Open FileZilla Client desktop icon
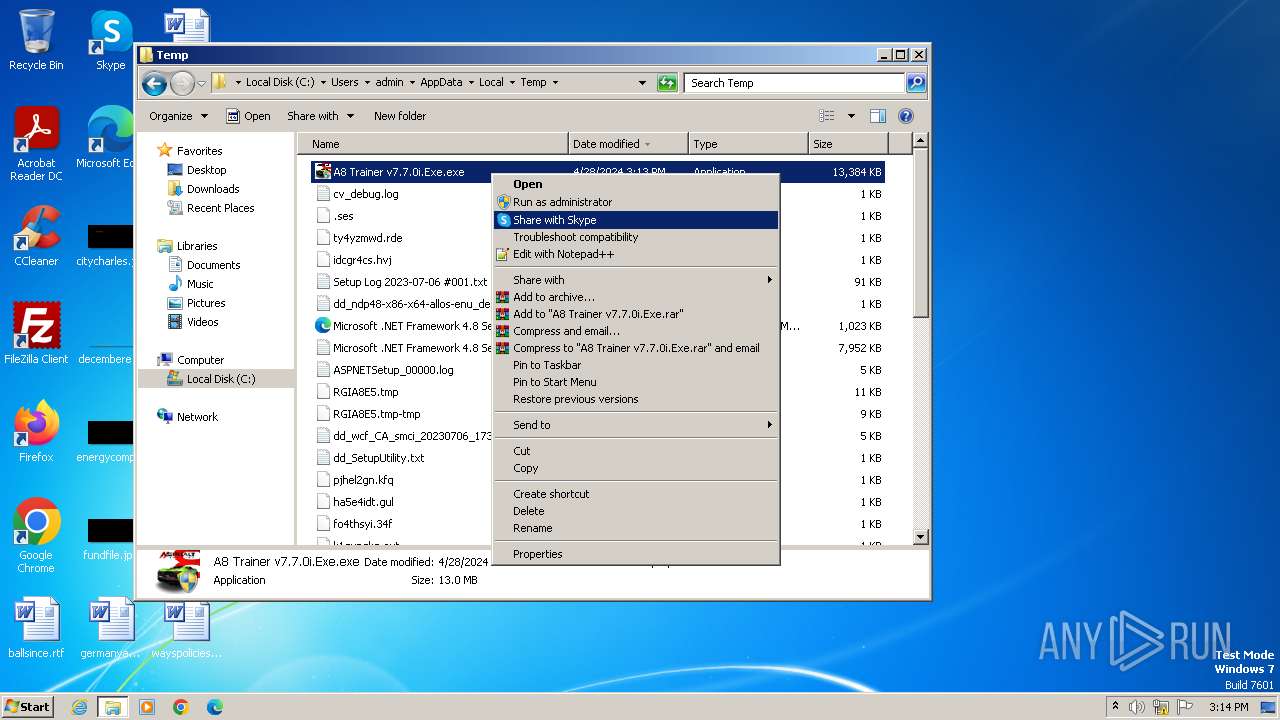 (x=36, y=333)
